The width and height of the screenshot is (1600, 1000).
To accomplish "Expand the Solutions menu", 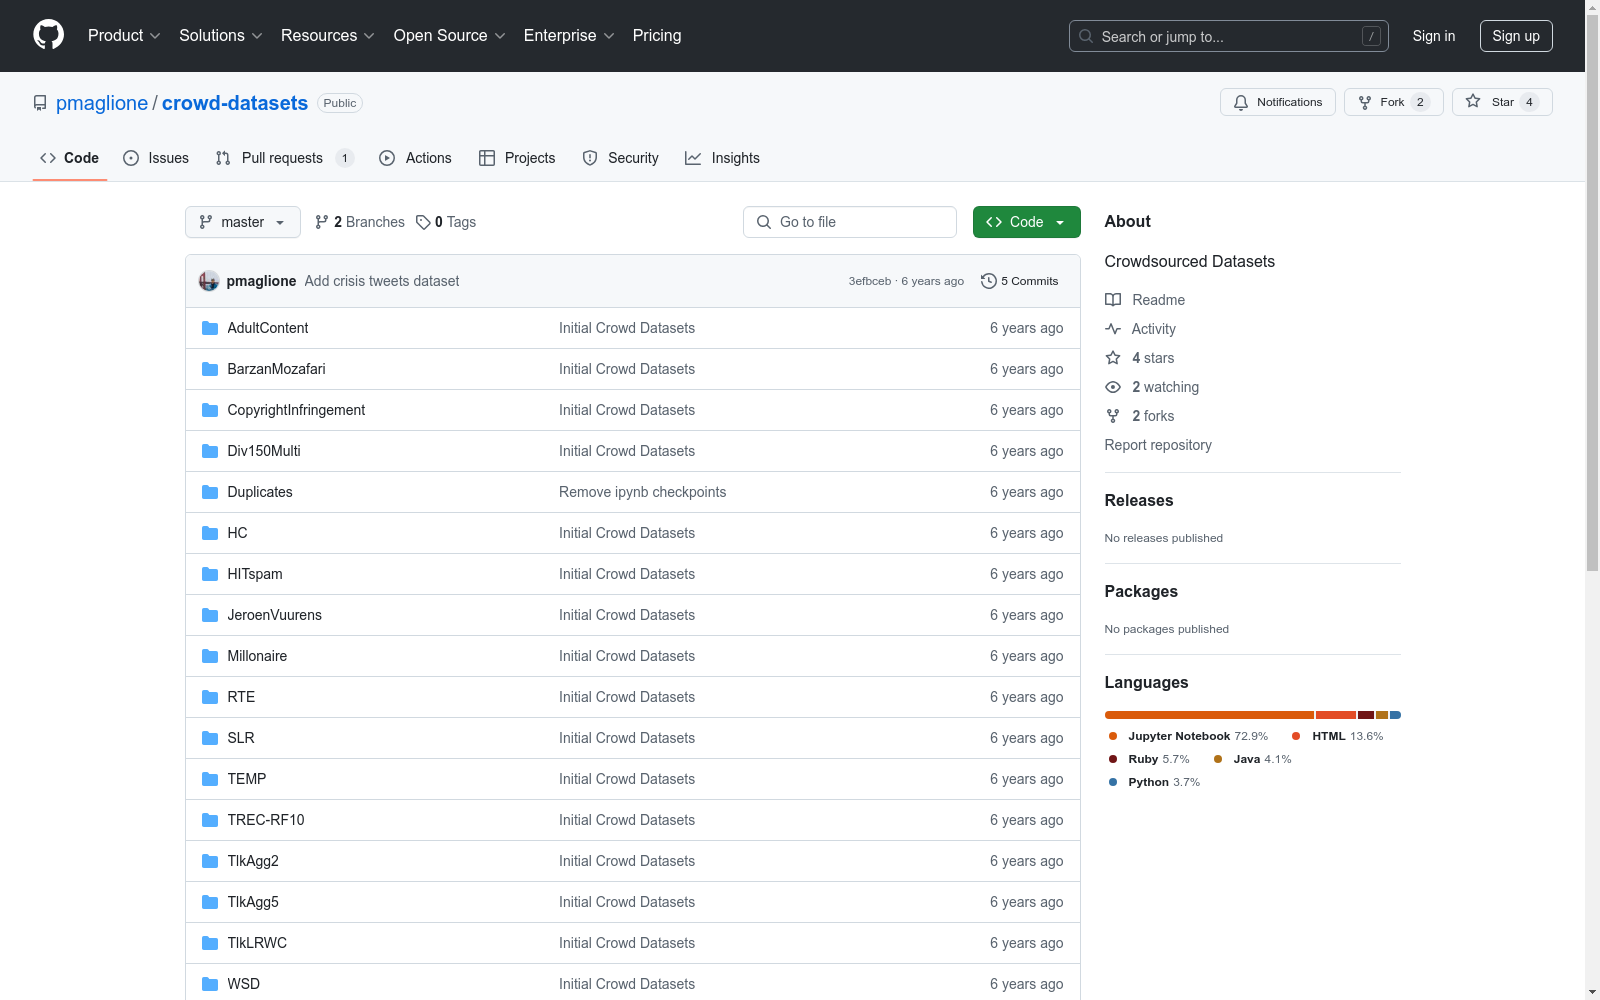I will pos(221,36).
